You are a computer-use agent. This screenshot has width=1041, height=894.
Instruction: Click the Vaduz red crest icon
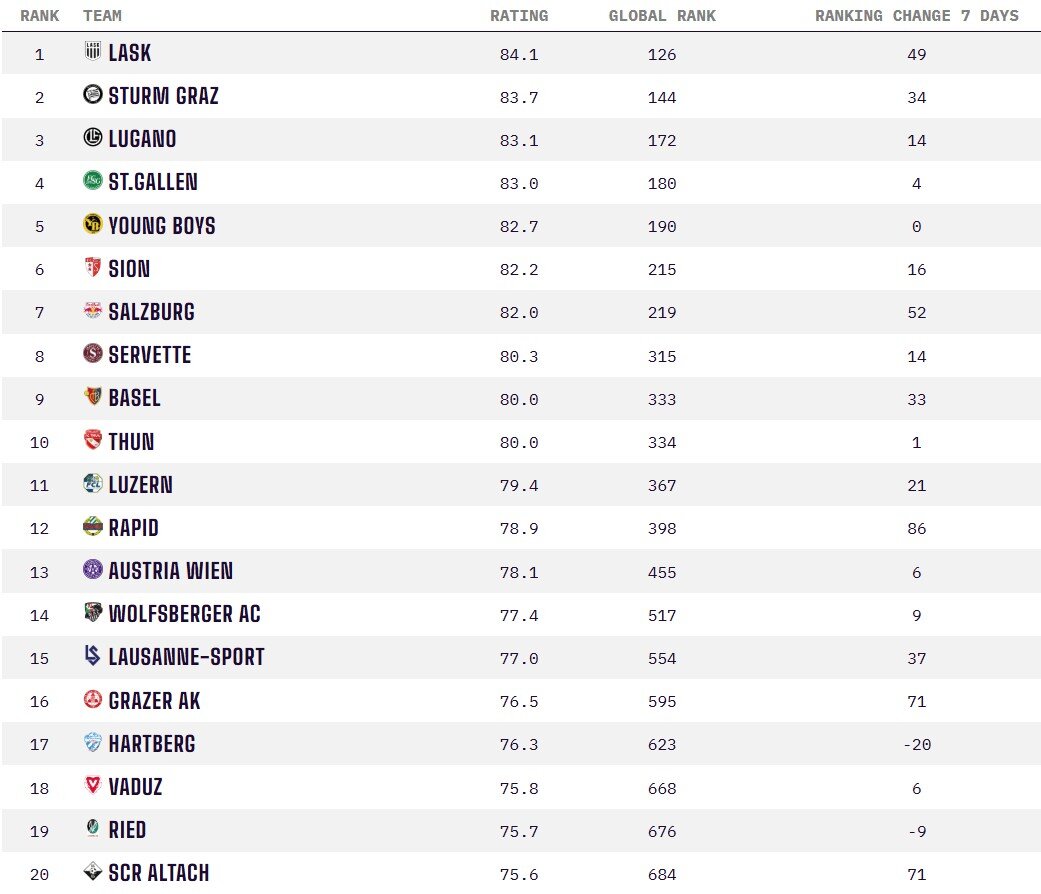tap(93, 785)
